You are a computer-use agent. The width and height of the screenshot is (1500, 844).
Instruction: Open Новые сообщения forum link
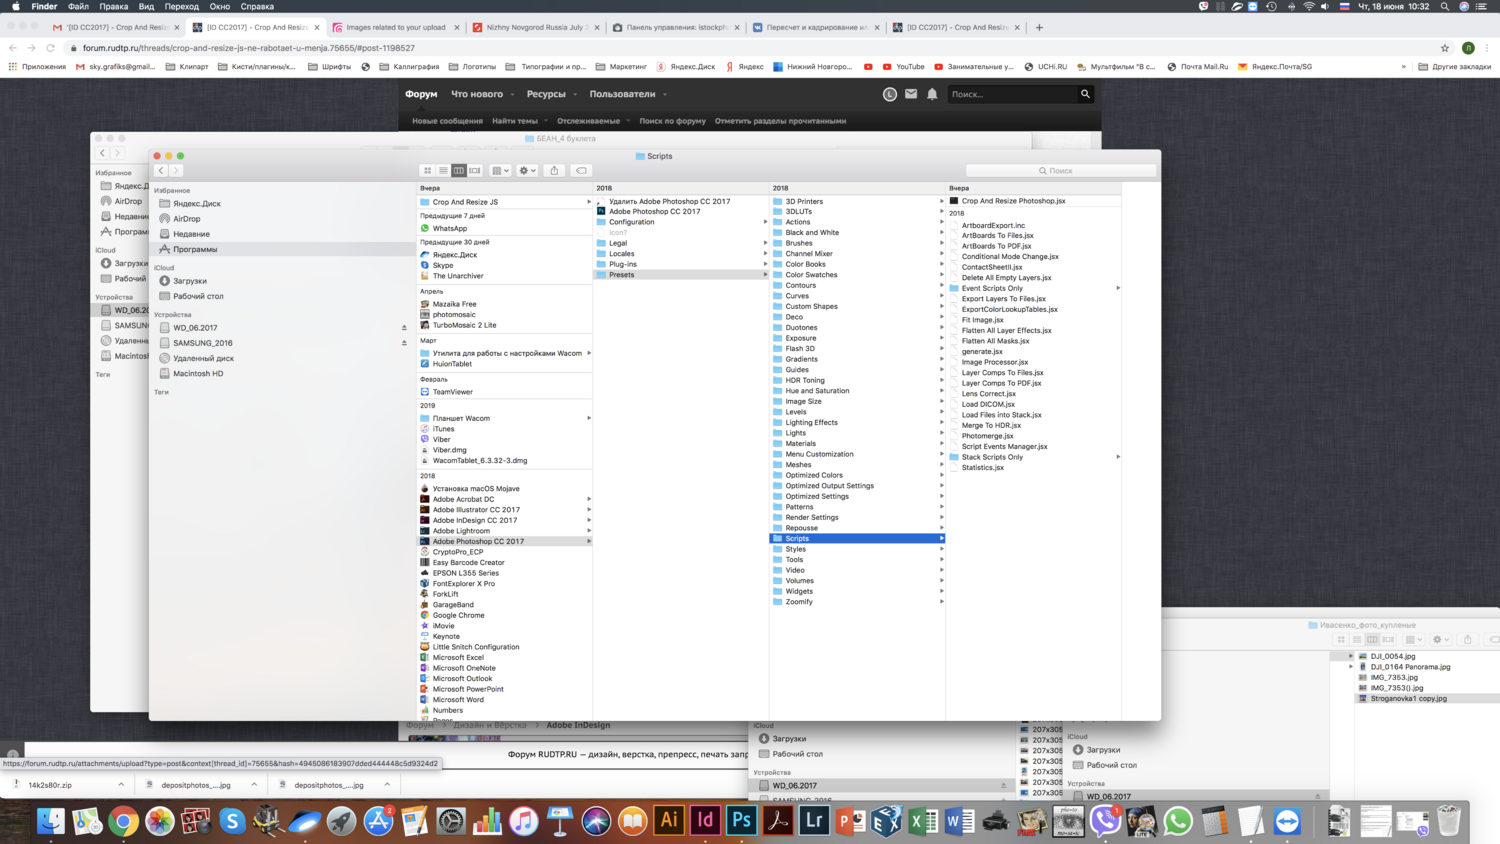(x=447, y=121)
